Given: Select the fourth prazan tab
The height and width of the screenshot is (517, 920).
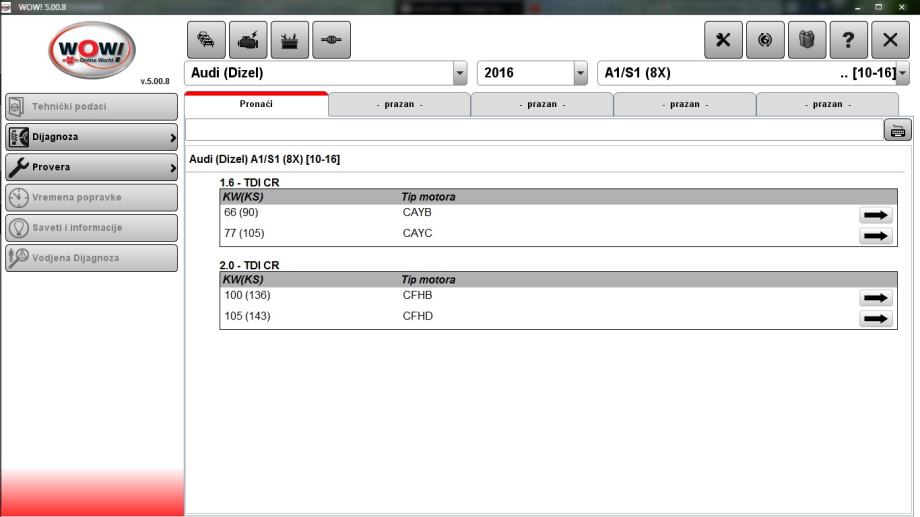Looking at the screenshot, I should point(827,104).
